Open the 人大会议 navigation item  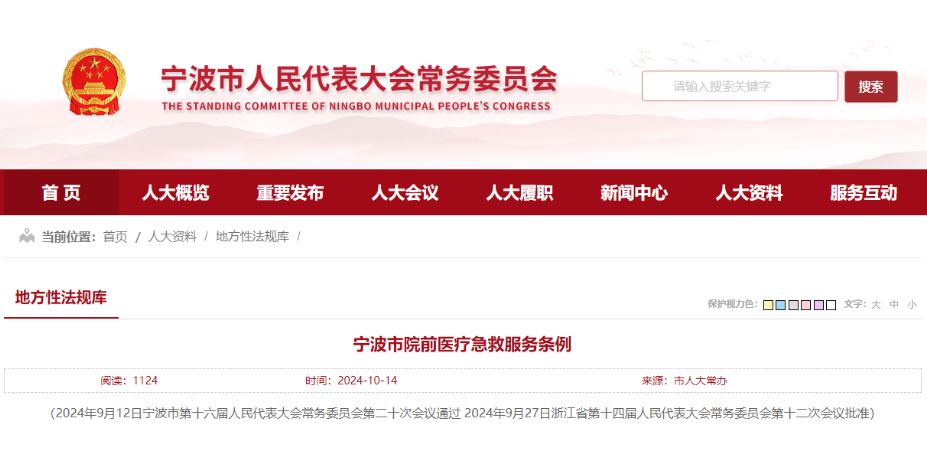[405, 193]
